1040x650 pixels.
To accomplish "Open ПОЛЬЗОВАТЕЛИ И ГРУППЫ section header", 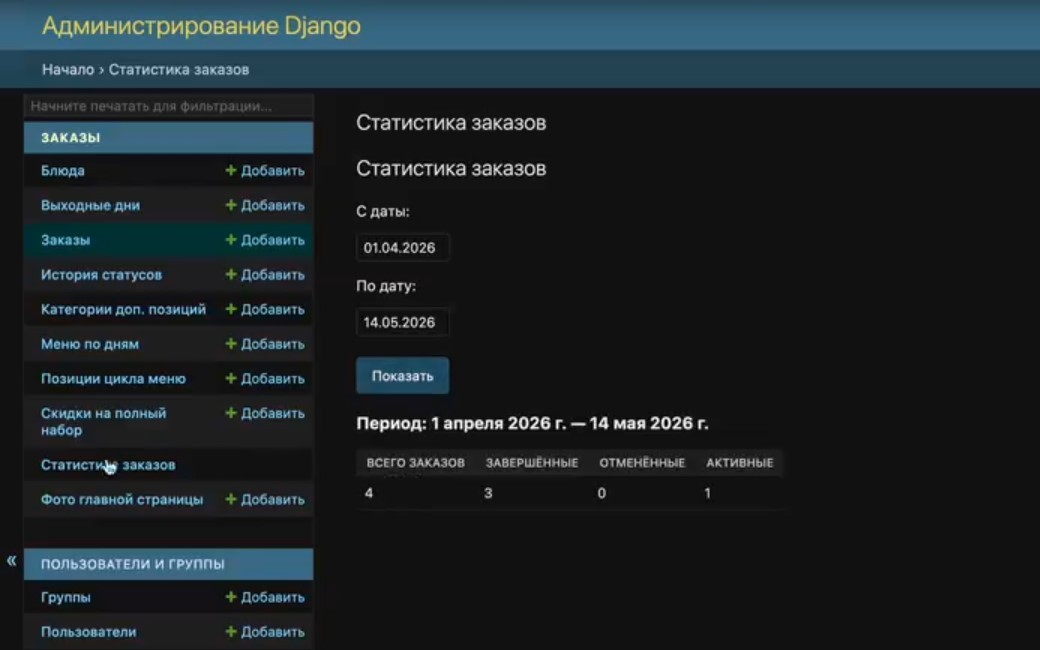I will coord(133,564).
